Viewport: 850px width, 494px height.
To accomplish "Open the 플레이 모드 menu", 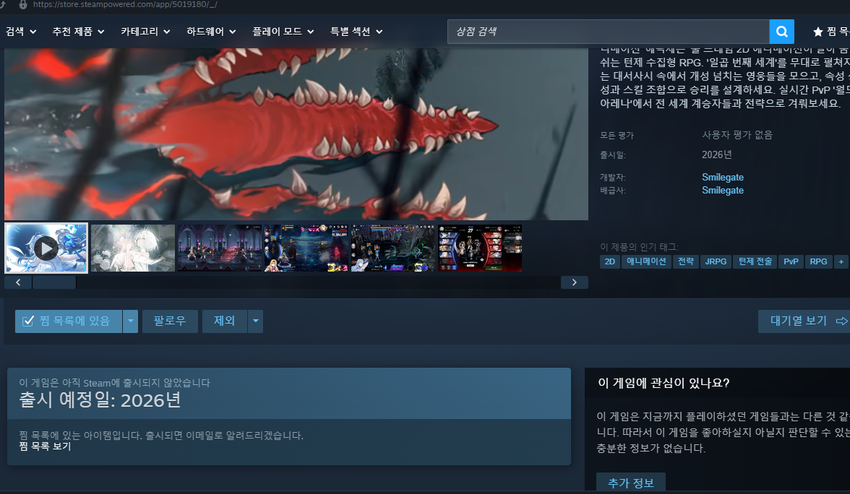I will click(x=282, y=31).
